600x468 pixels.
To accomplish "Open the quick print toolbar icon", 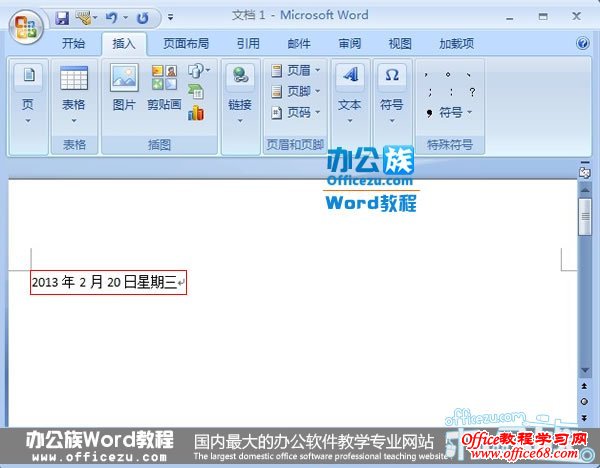I will [x=83, y=18].
